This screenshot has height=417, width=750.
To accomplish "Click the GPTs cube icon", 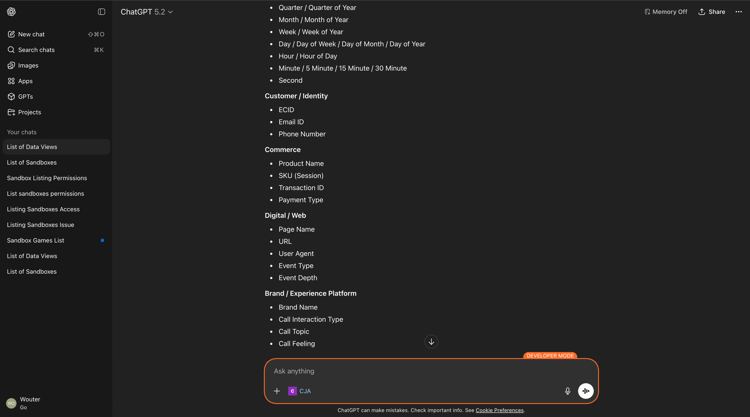I will 11,97.
